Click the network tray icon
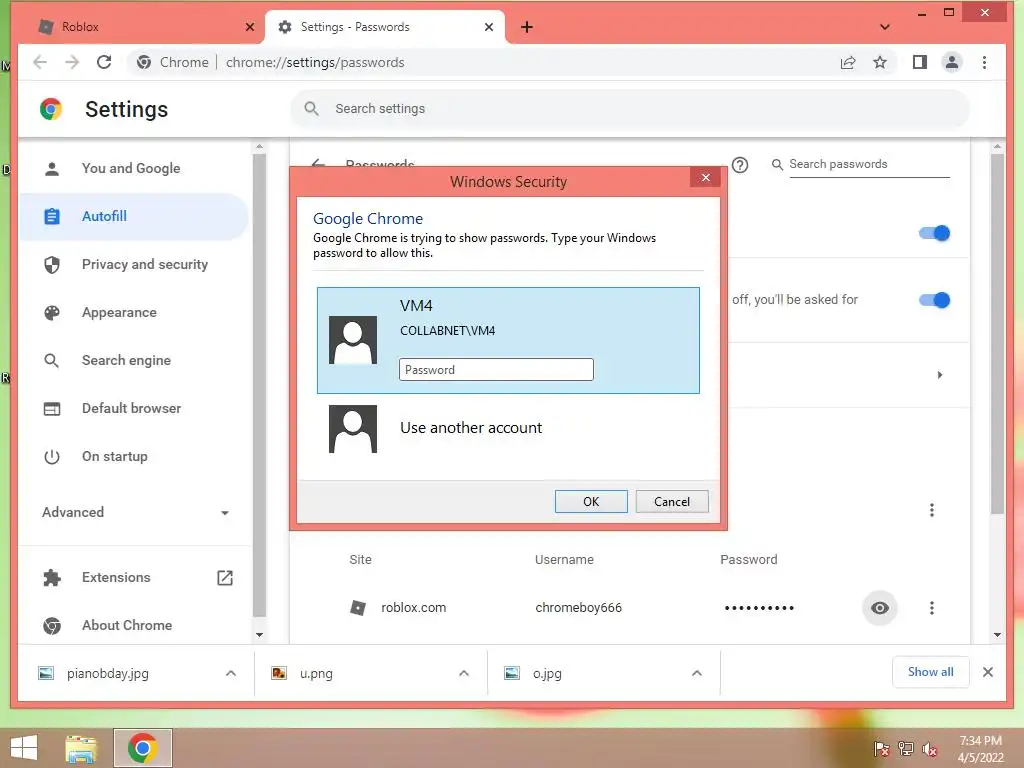This screenshot has width=1024, height=768. point(906,749)
